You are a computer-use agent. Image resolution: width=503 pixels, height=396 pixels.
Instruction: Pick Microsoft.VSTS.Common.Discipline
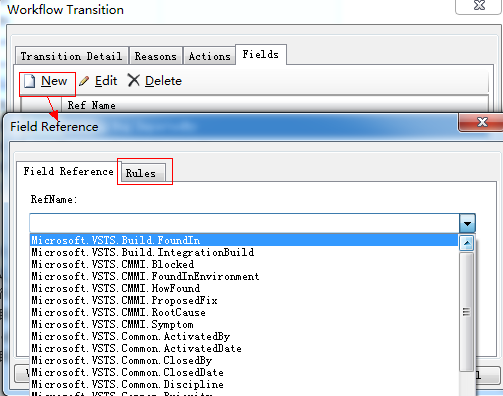click(x=244, y=384)
